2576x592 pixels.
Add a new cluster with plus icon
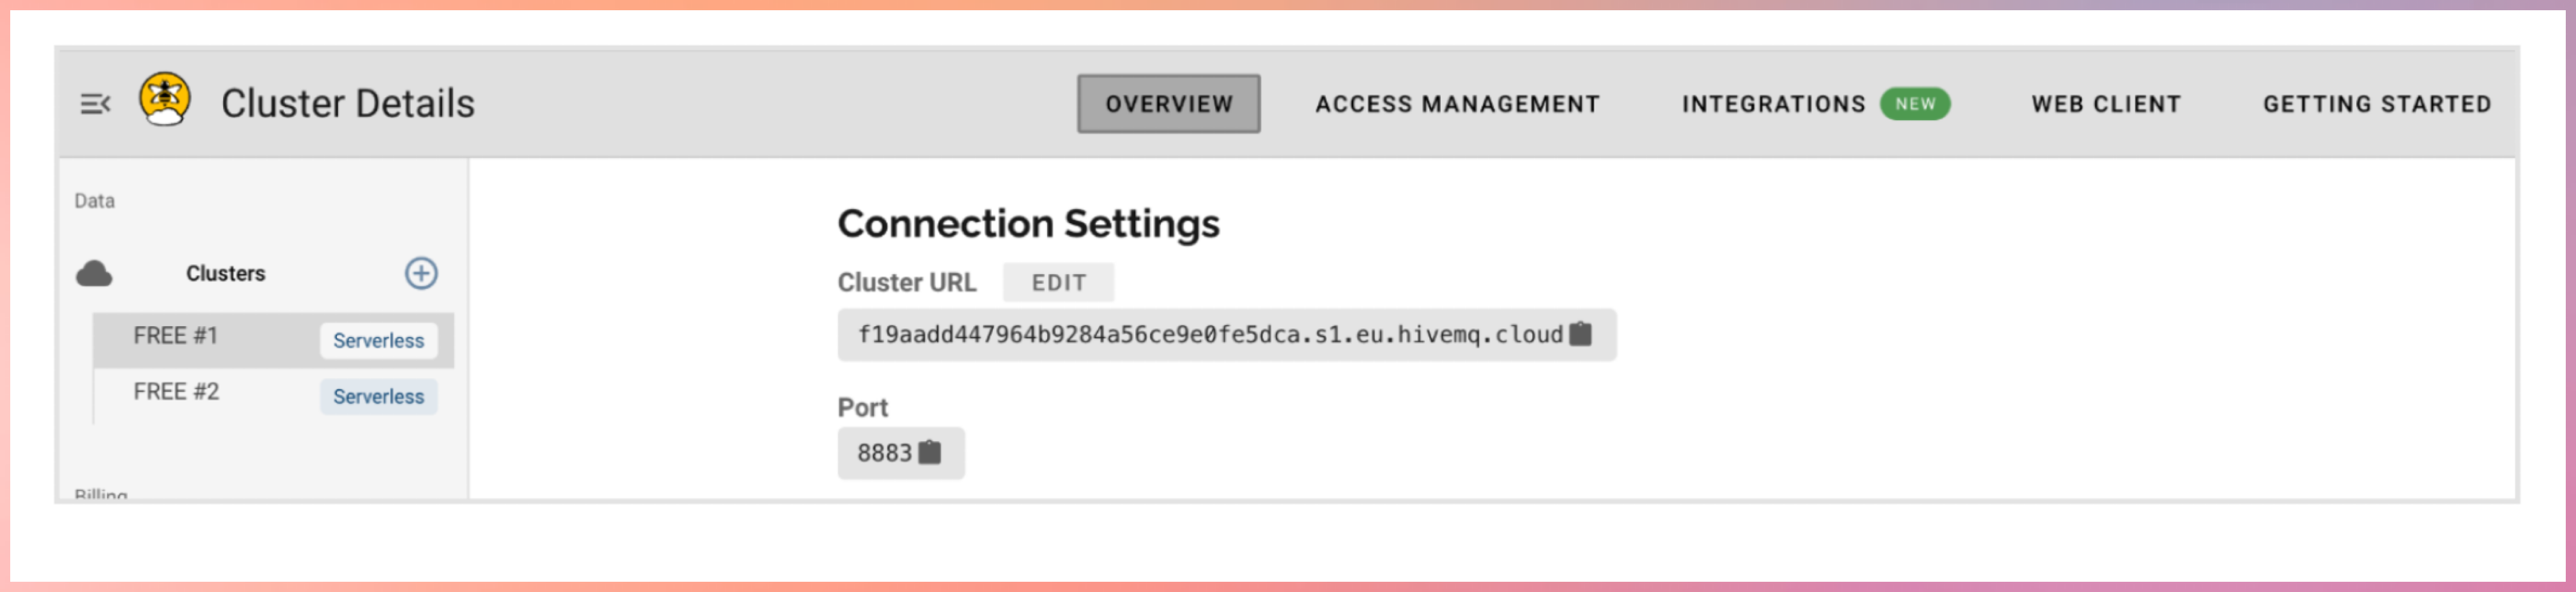[421, 273]
